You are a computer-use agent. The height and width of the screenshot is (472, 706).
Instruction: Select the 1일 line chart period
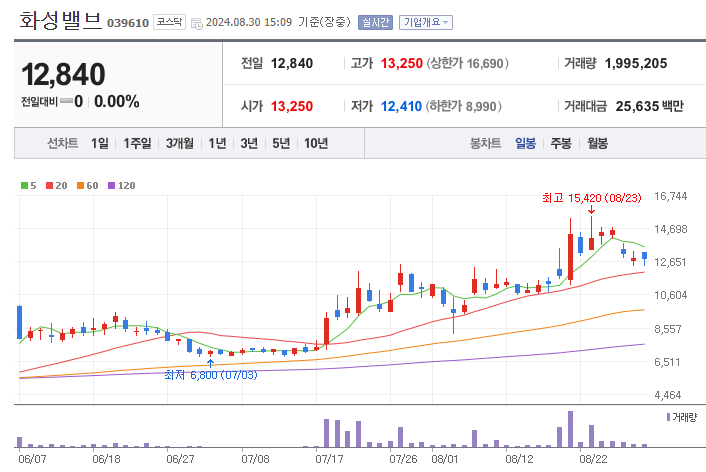100,143
